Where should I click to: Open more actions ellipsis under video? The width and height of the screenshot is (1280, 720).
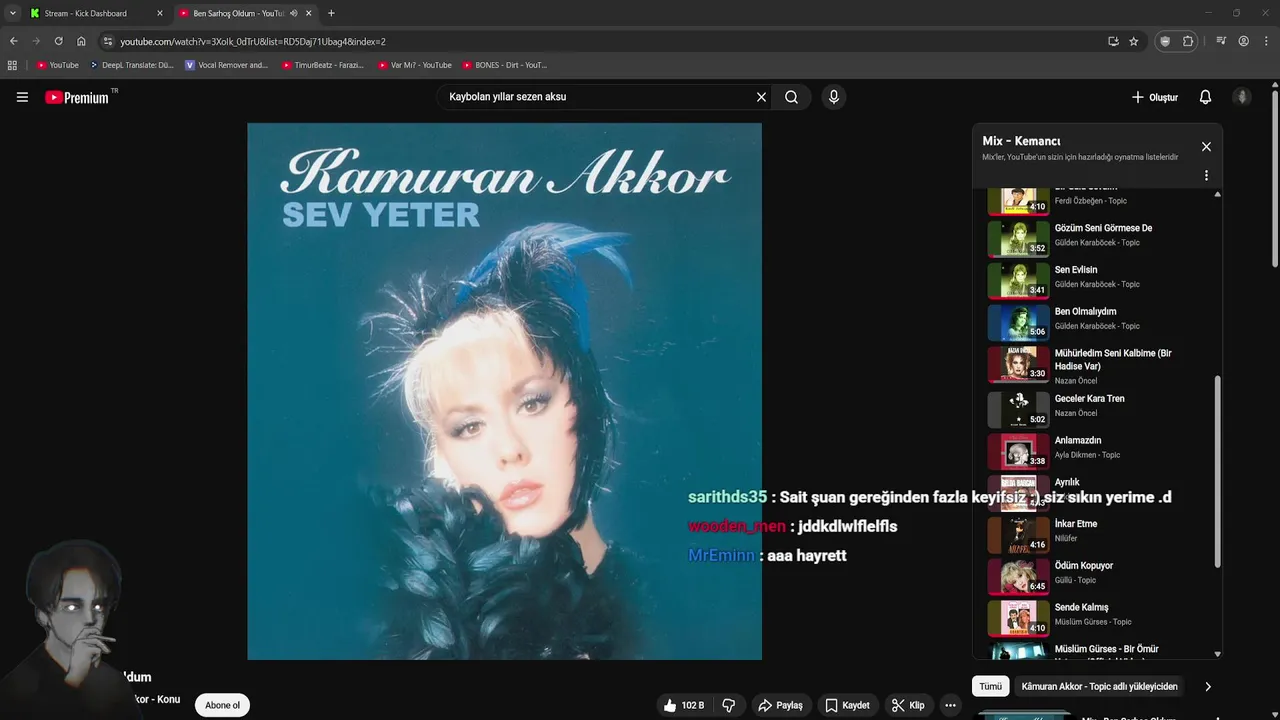[950, 705]
